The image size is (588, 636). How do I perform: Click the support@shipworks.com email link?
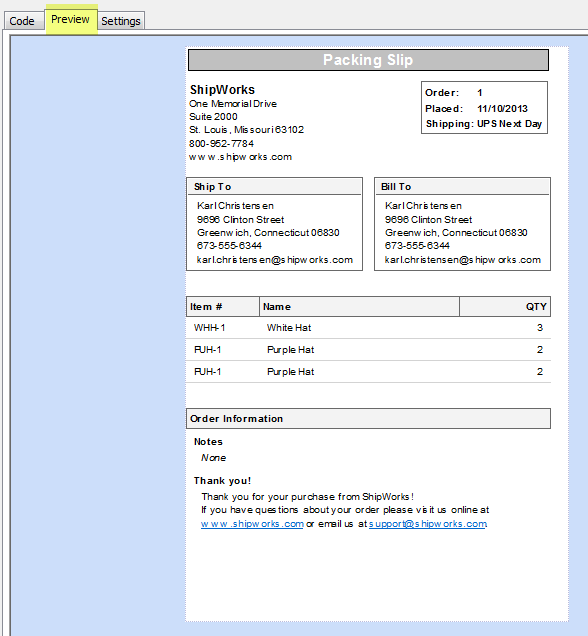[428, 524]
